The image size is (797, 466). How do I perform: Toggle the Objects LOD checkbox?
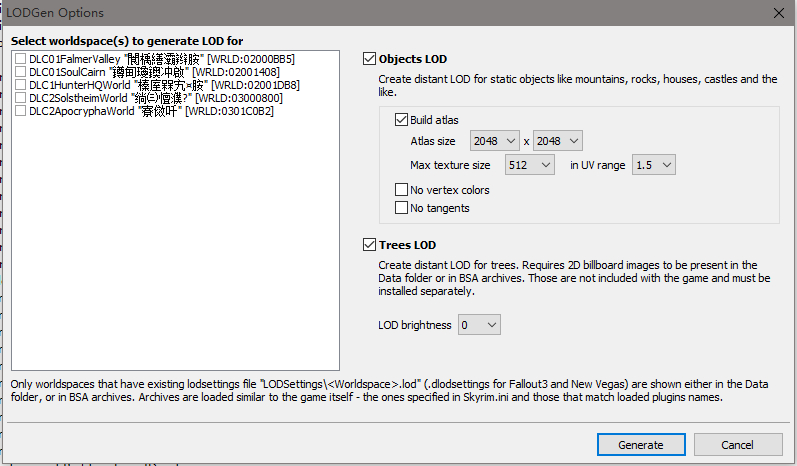pyautogui.click(x=370, y=58)
